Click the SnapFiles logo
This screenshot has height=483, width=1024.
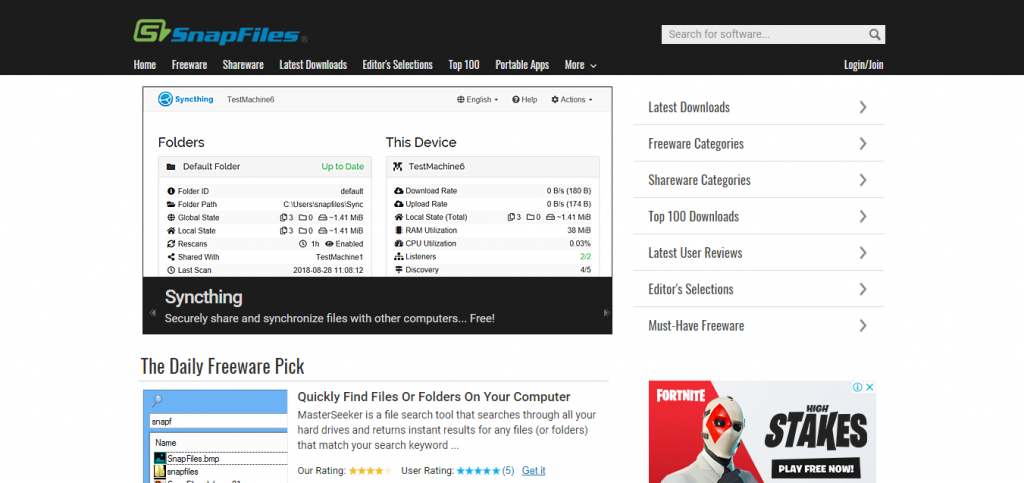coord(220,32)
